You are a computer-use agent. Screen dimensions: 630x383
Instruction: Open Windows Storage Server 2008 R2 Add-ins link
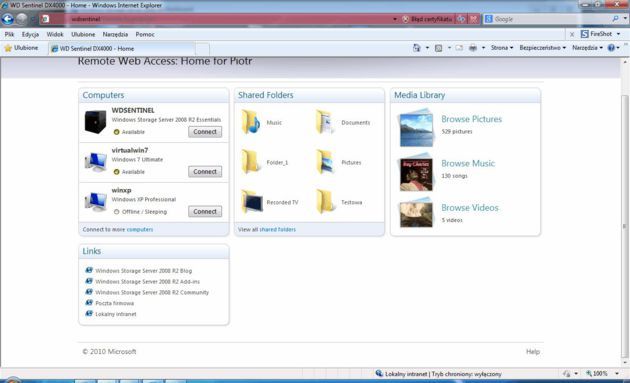[147, 282]
